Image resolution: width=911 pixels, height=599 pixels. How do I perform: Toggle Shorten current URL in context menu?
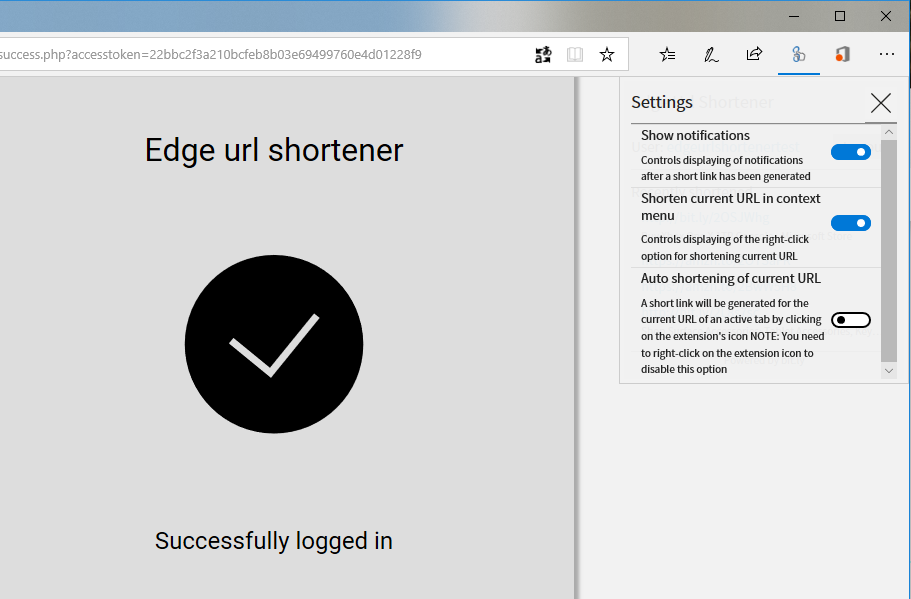(x=851, y=223)
